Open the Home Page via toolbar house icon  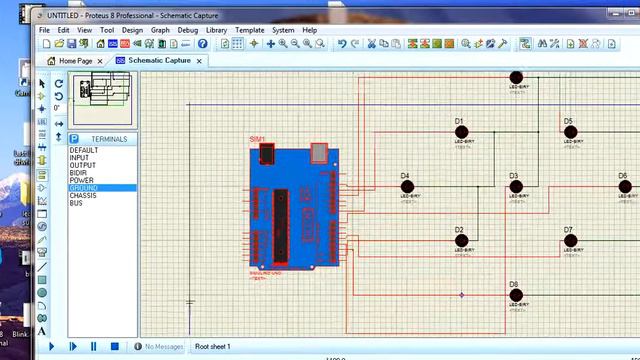click(x=100, y=44)
